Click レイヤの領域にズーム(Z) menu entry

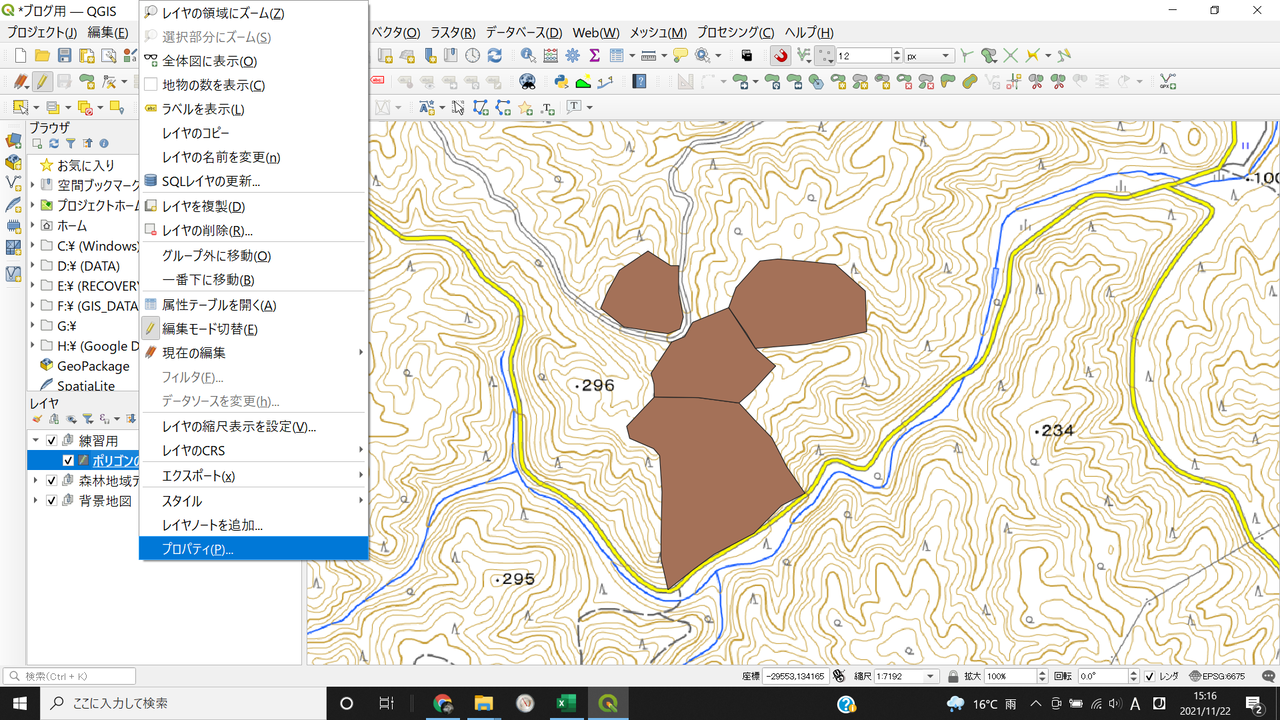tap(223, 13)
